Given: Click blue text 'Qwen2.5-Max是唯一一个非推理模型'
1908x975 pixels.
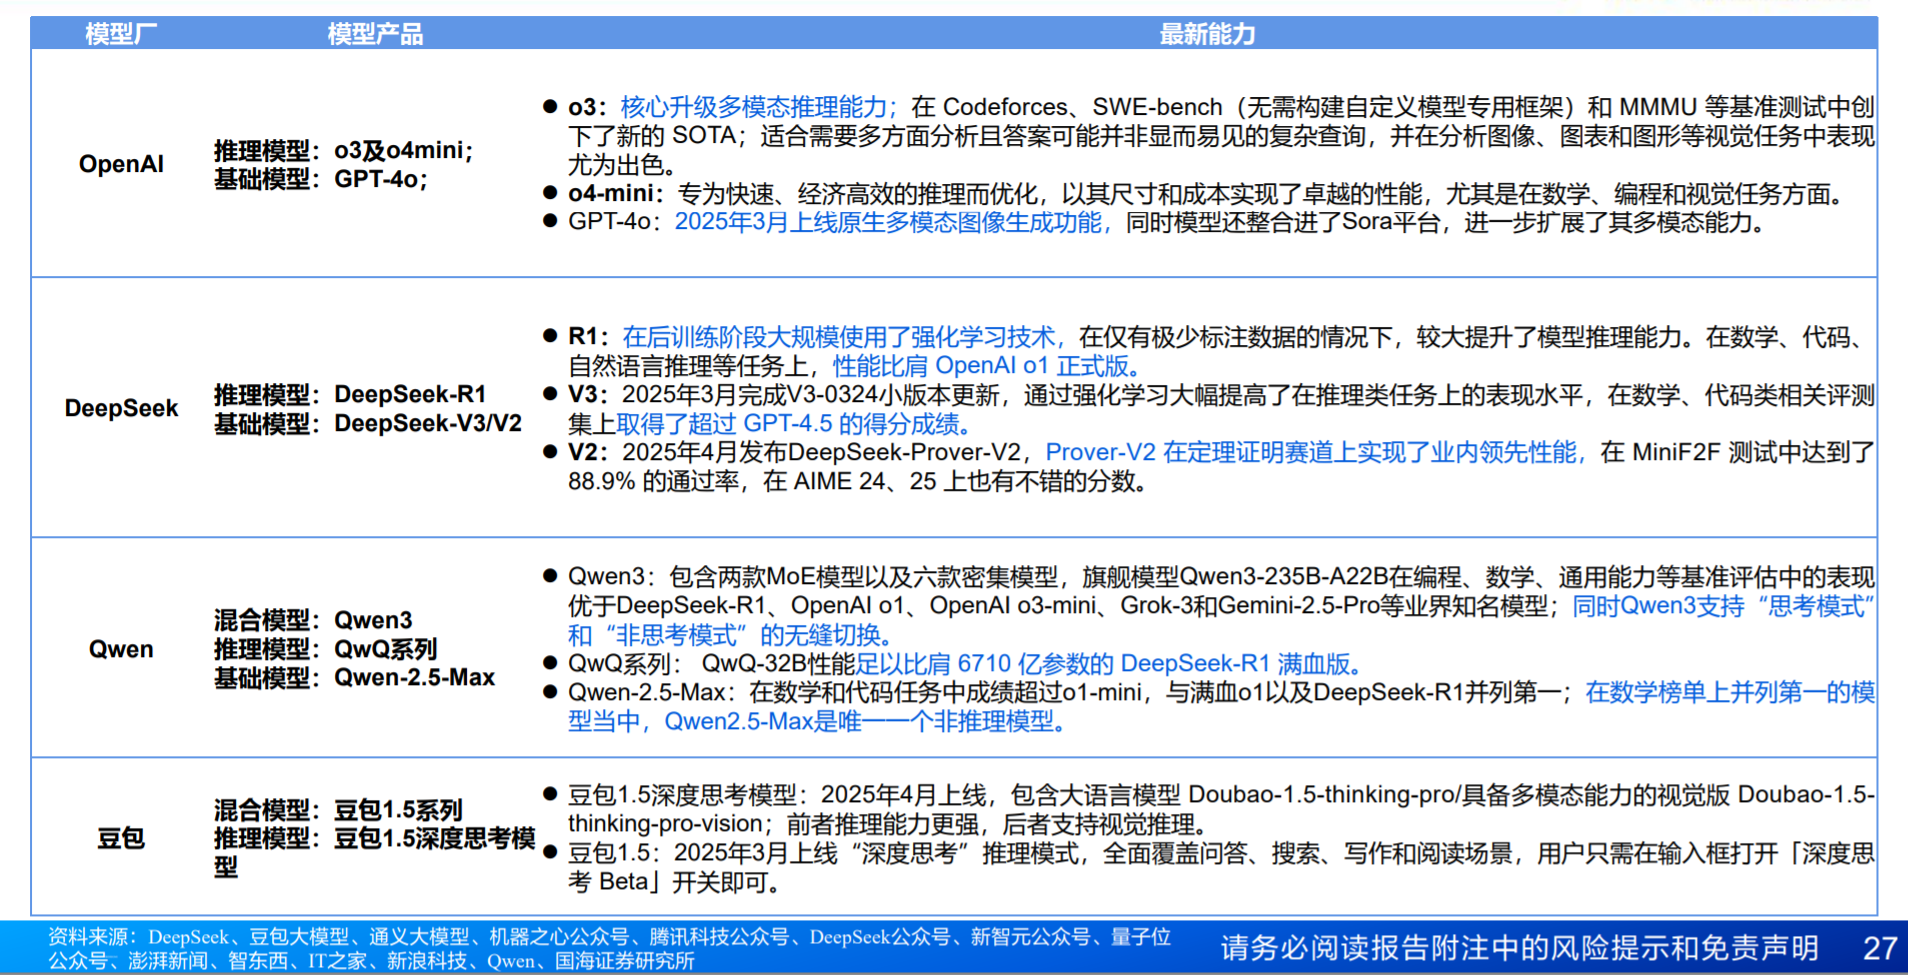Looking at the screenshot, I should (859, 721).
